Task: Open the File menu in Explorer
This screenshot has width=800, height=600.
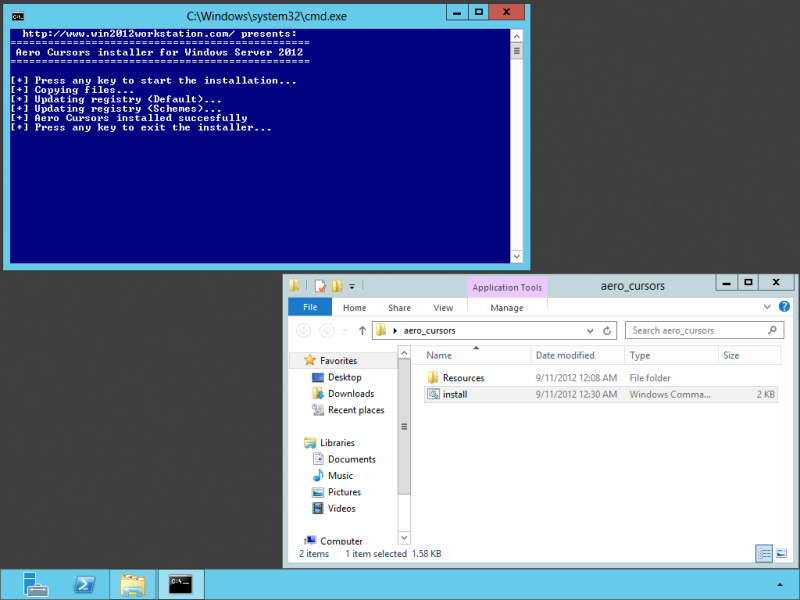Action: click(310, 307)
